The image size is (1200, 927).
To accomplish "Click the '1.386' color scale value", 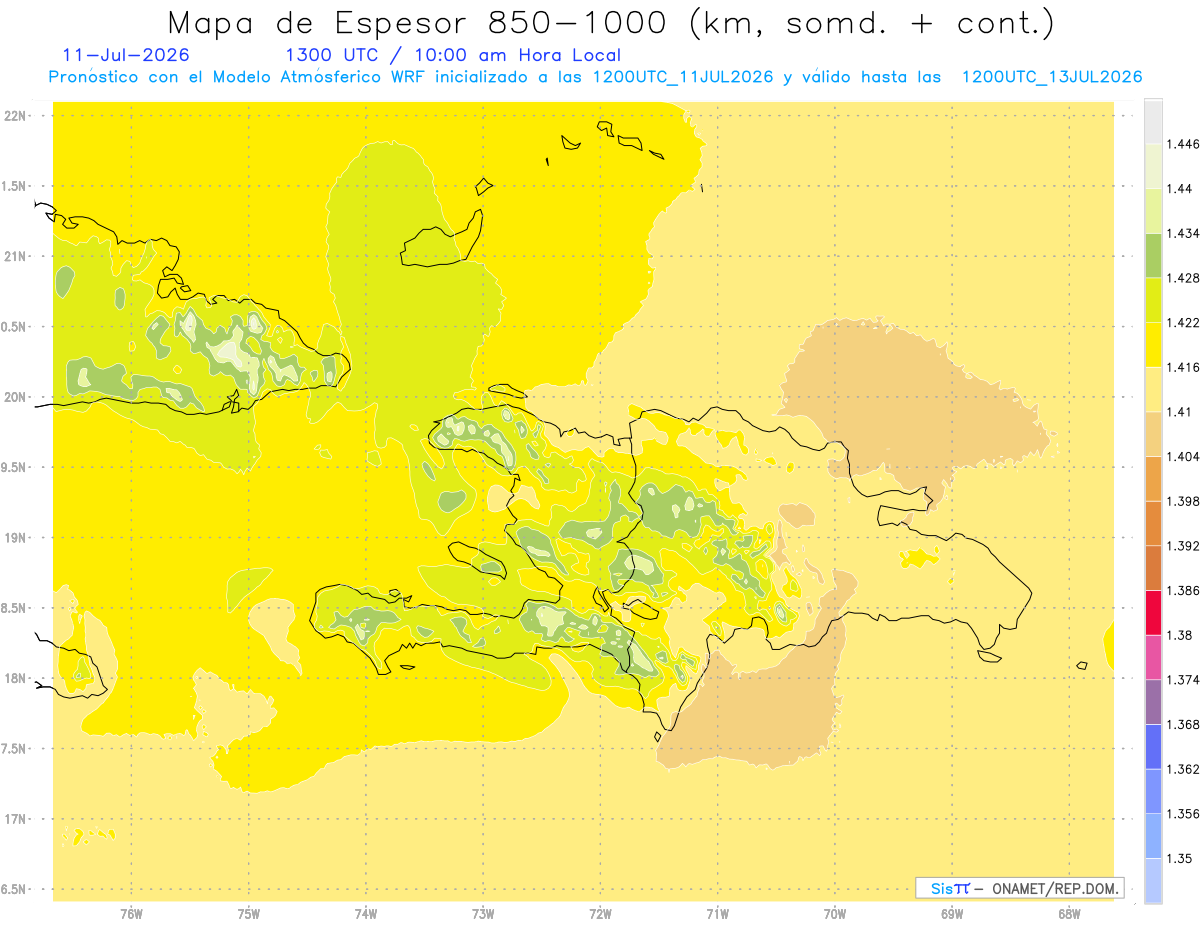I will click(1183, 591).
